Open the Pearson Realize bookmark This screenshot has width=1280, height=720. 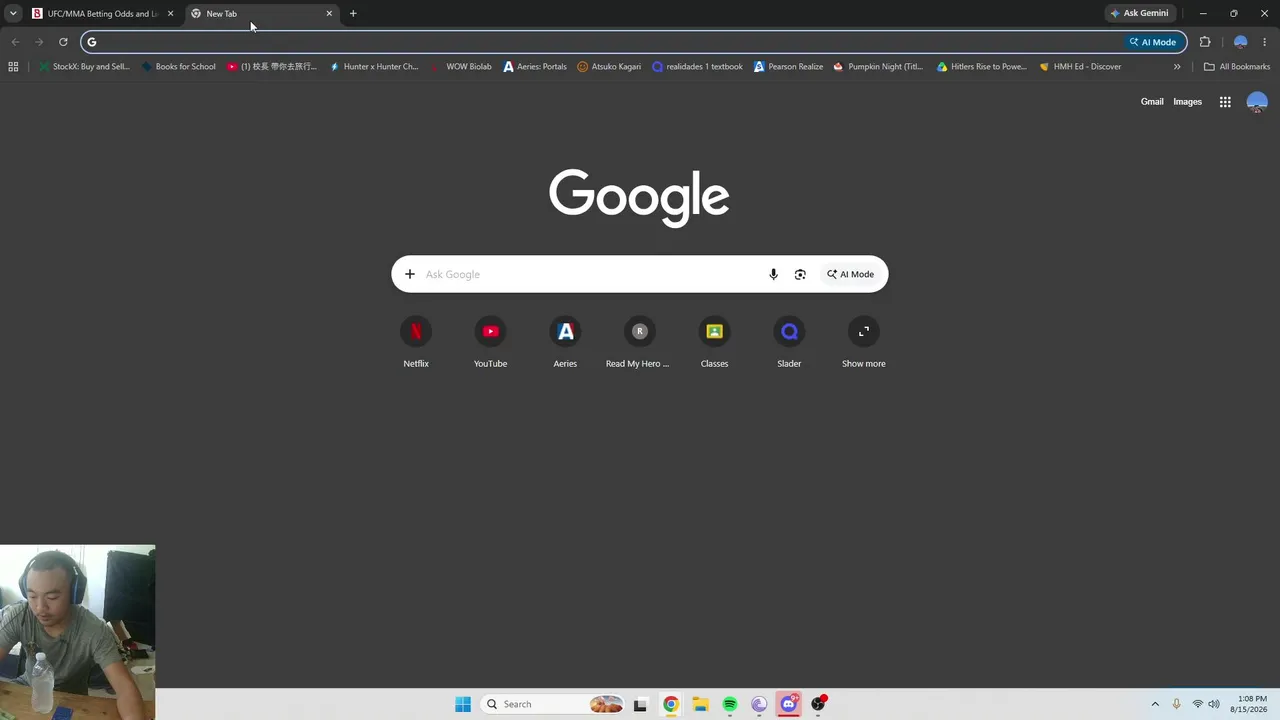(788, 67)
